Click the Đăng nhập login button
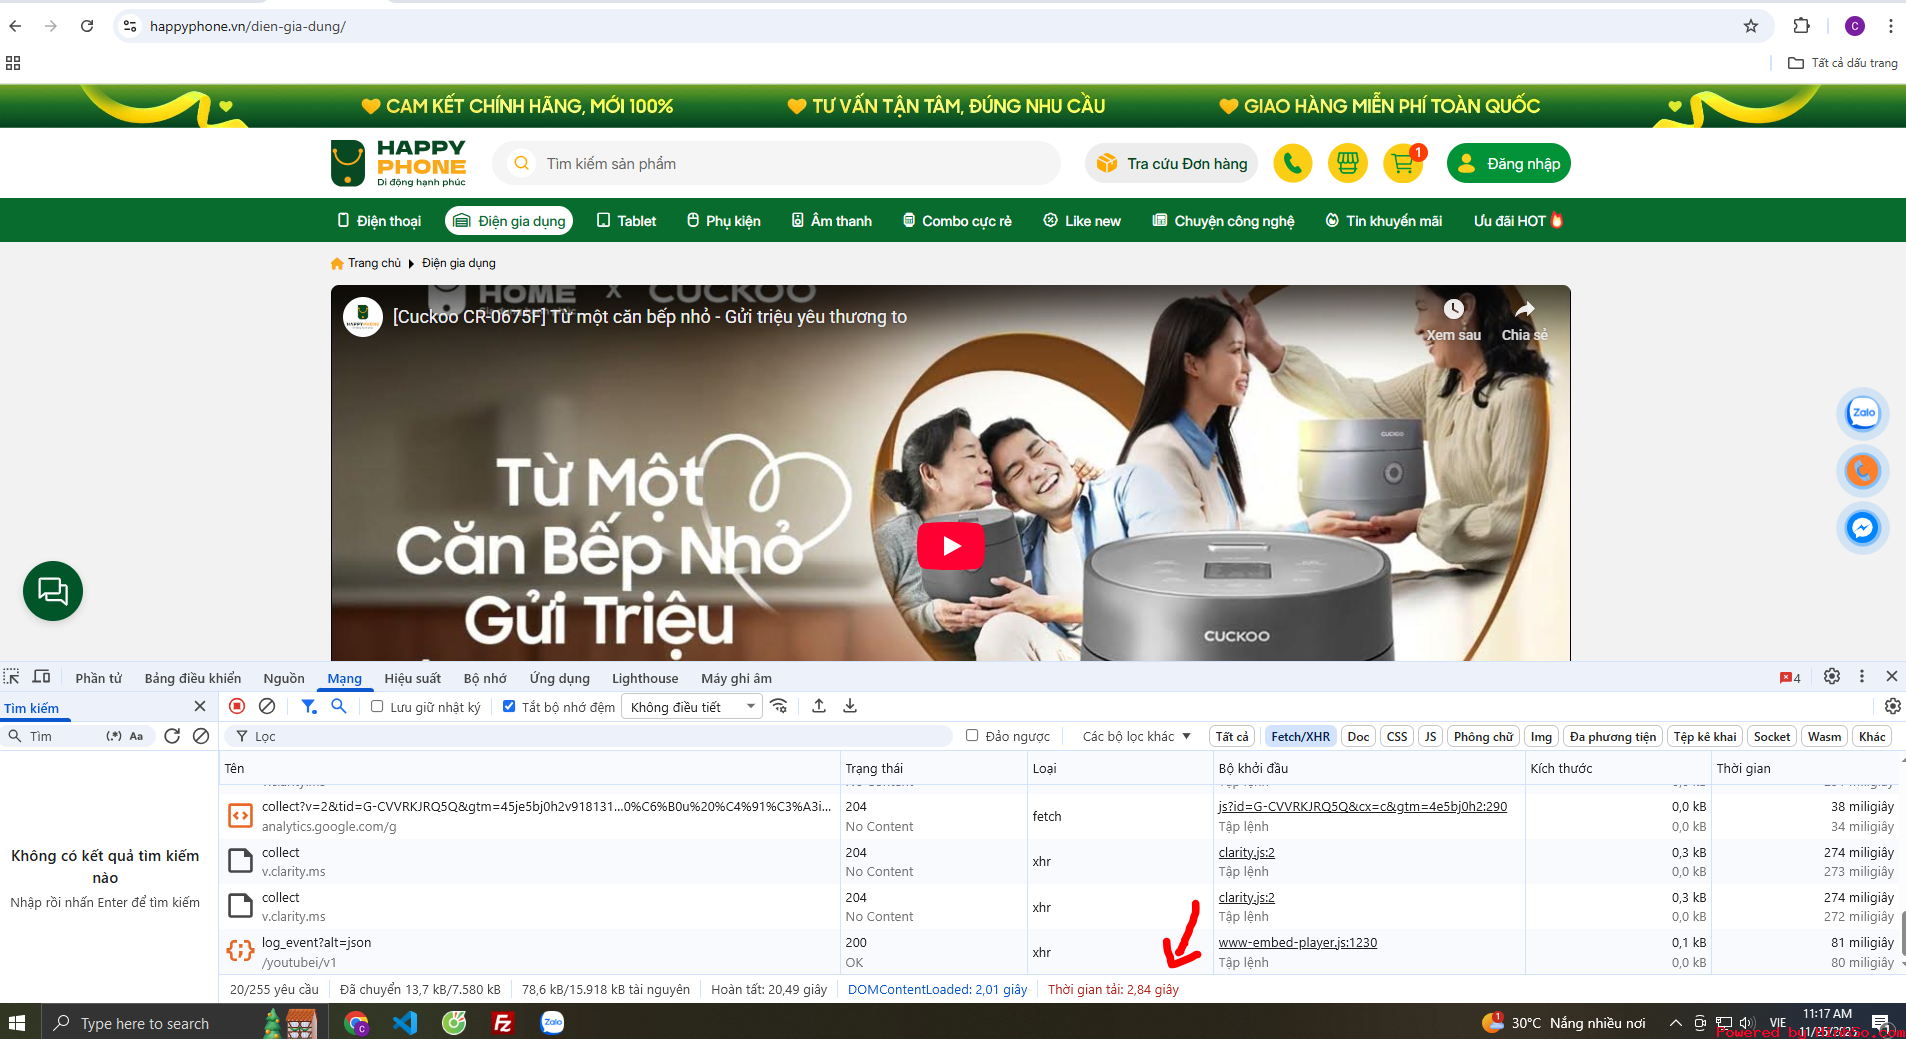The image size is (1906, 1039). pyautogui.click(x=1508, y=163)
